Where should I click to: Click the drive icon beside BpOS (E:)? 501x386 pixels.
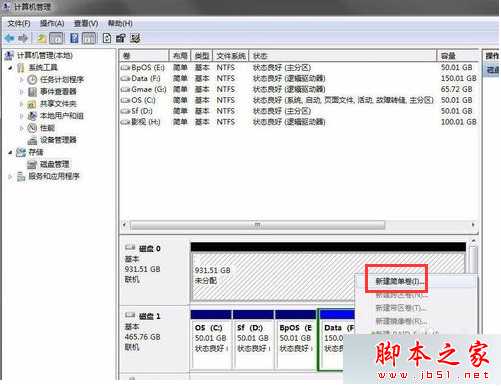click(125, 68)
